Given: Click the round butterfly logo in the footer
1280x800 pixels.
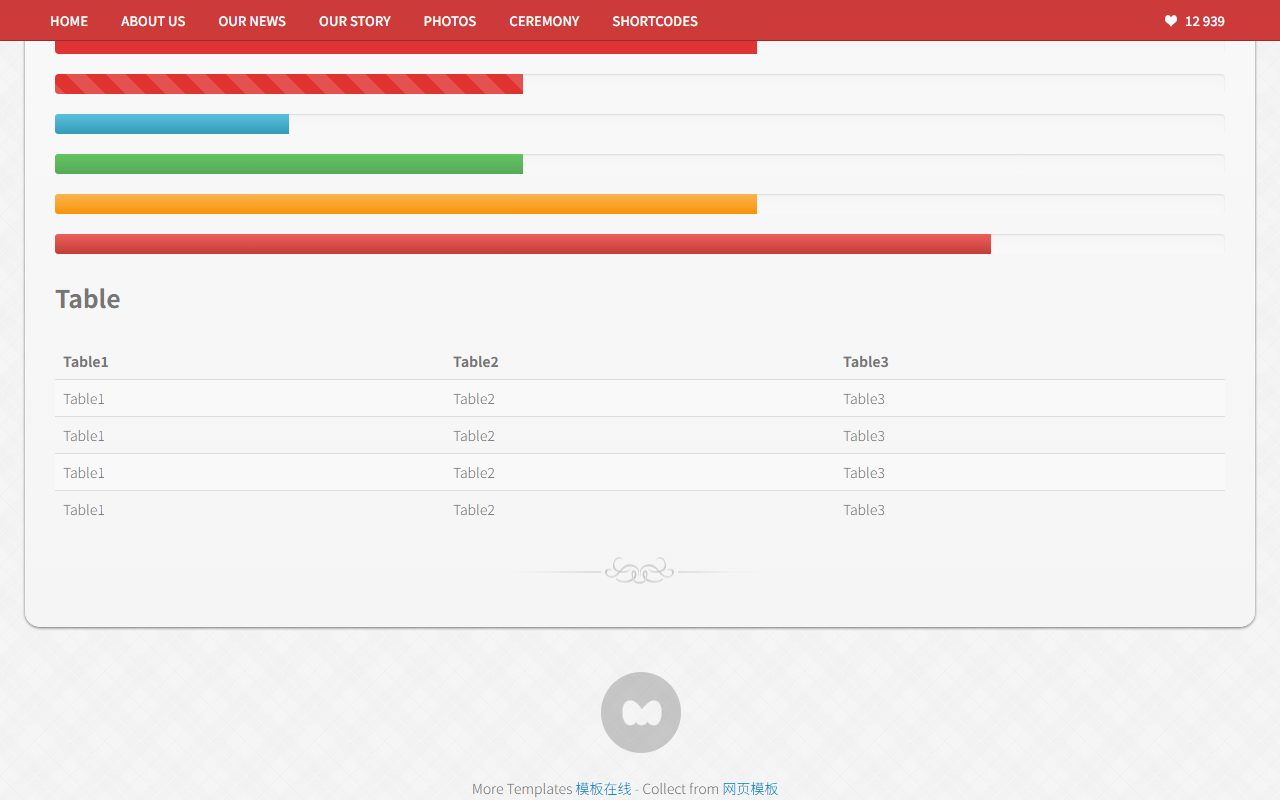Looking at the screenshot, I should coord(641,712).
